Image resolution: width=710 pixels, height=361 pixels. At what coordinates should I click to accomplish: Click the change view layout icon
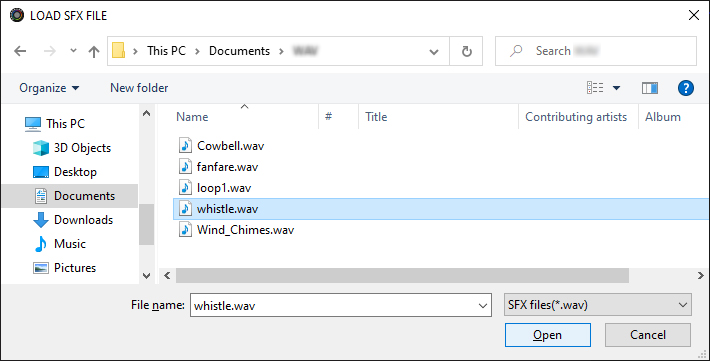pyautogui.click(x=595, y=87)
